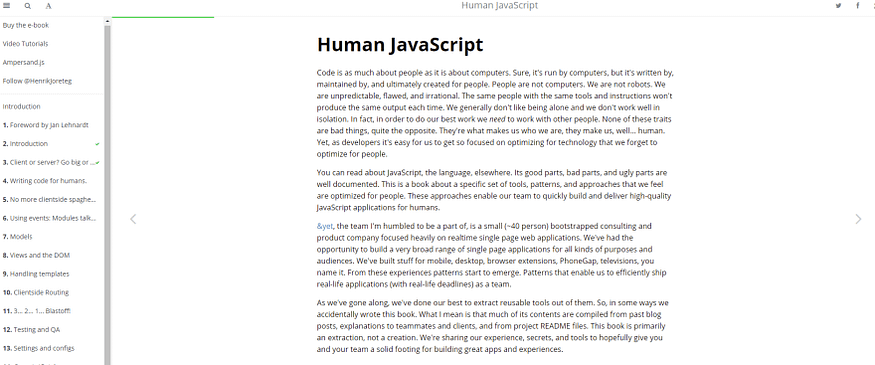Open chapter 5 No more clientside spaghetti
This screenshot has height=365, width=875.
50,199
